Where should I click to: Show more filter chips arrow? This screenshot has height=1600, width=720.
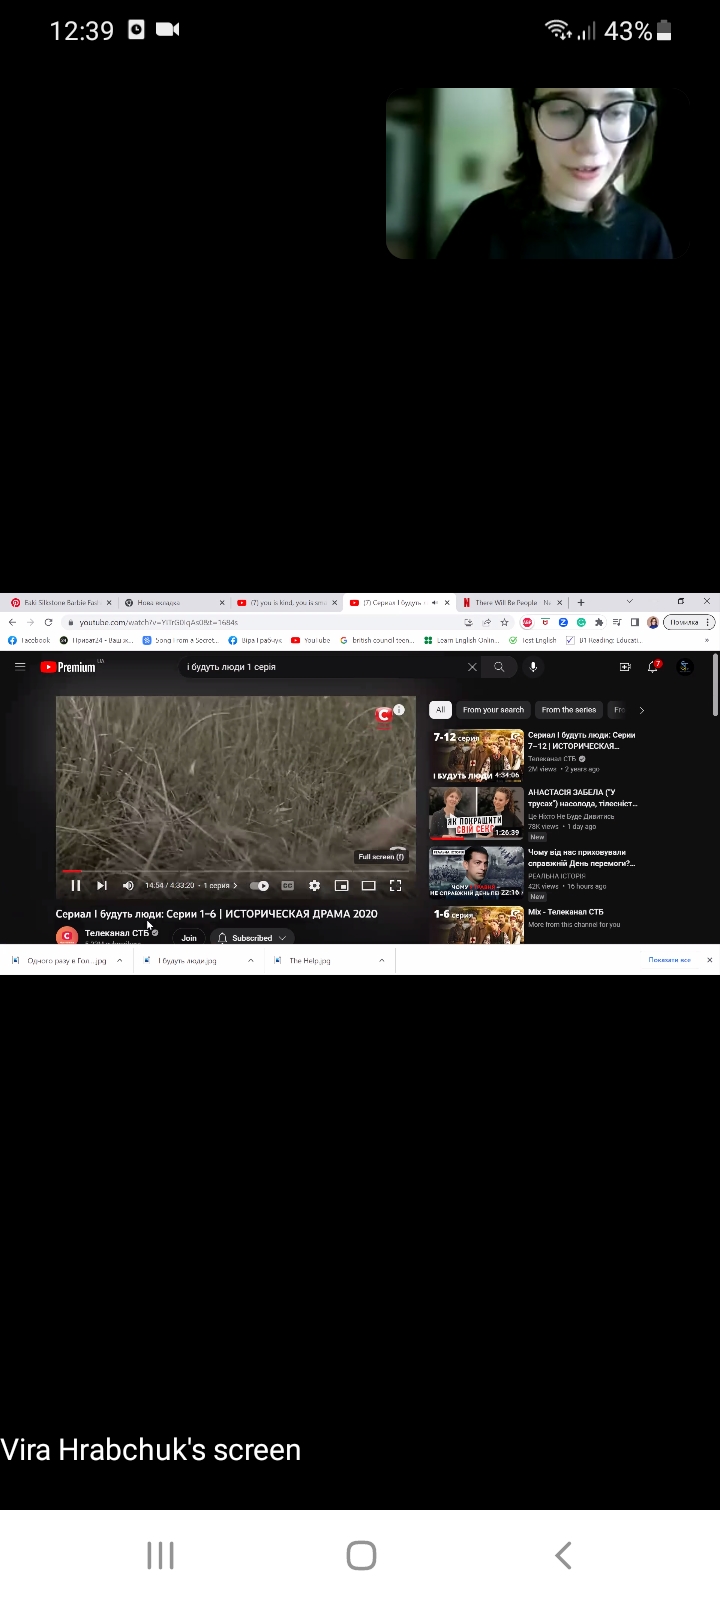641,710
